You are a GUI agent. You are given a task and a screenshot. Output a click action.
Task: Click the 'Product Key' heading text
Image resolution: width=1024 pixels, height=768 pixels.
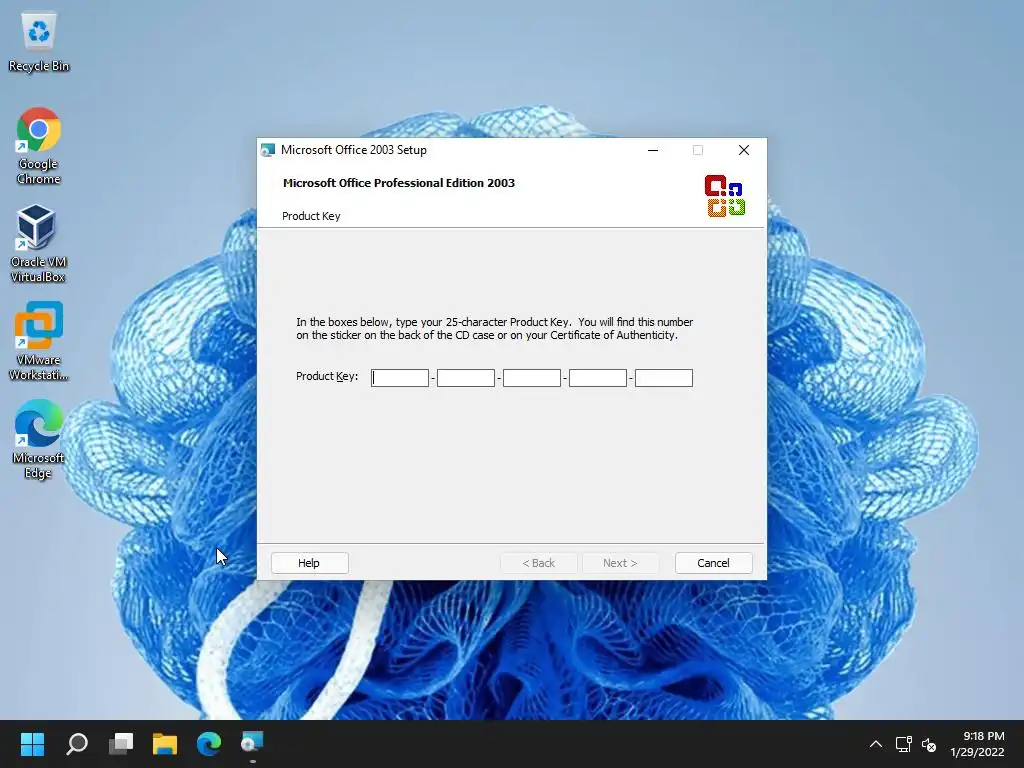(311, 216)
